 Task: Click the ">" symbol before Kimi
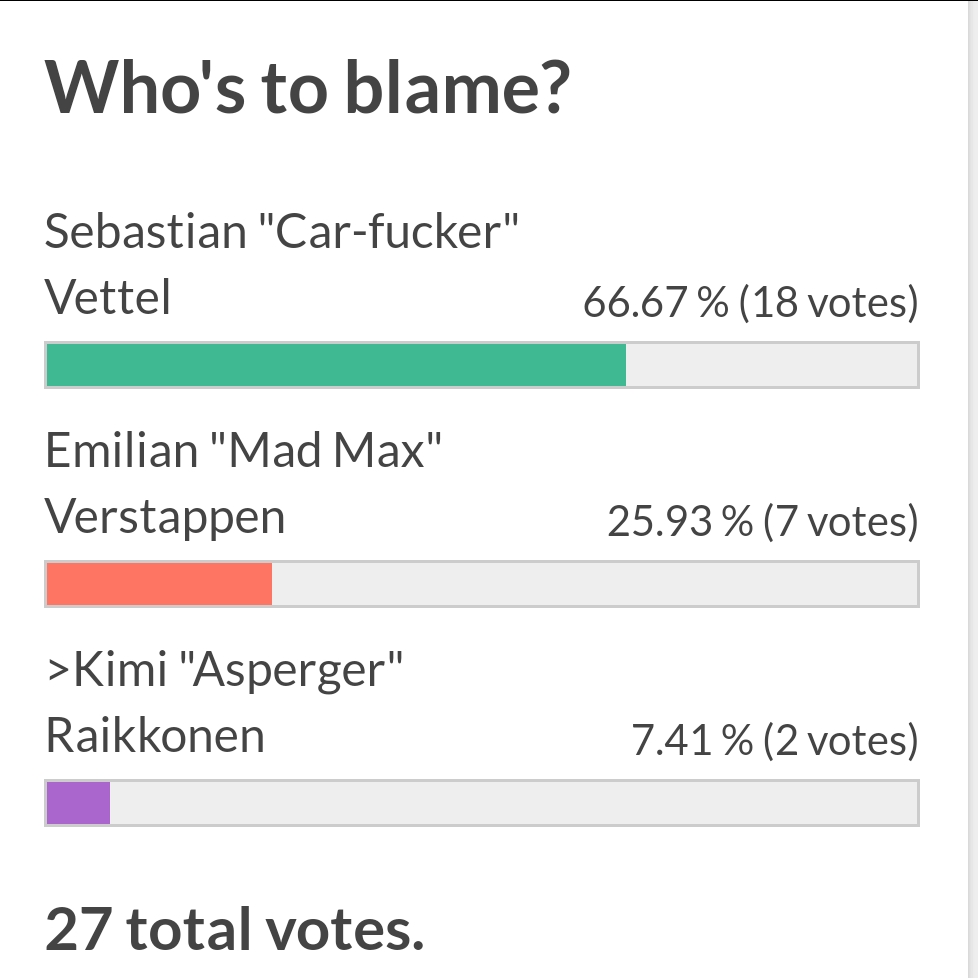click(x=56, y=671)
